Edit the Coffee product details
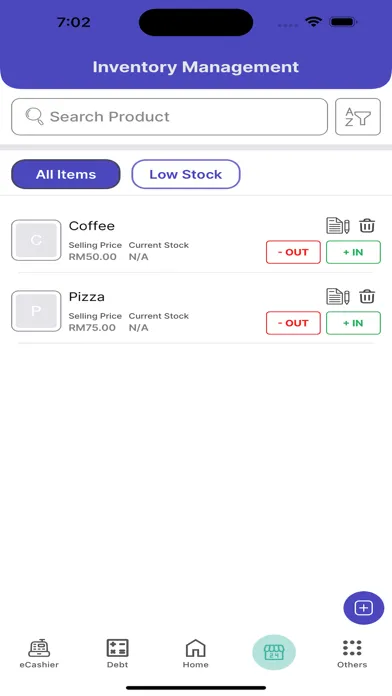 (x=338, y=225)
